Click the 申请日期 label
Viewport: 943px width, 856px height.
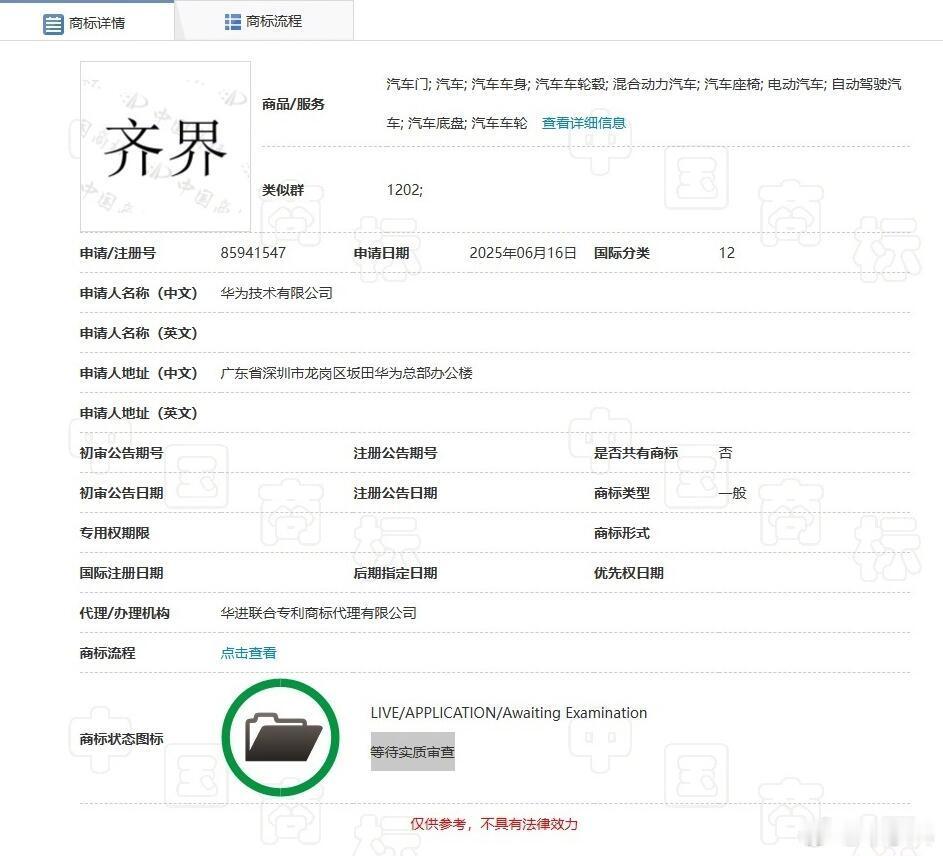click(381, 253)
